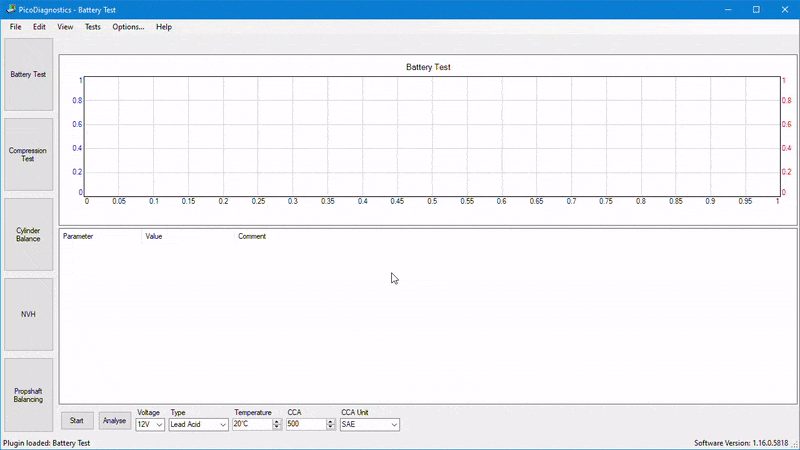Select the Propshaft Balancing sidebar button
Viewport: 800px width, 450px height.
(x=29, y=395)
